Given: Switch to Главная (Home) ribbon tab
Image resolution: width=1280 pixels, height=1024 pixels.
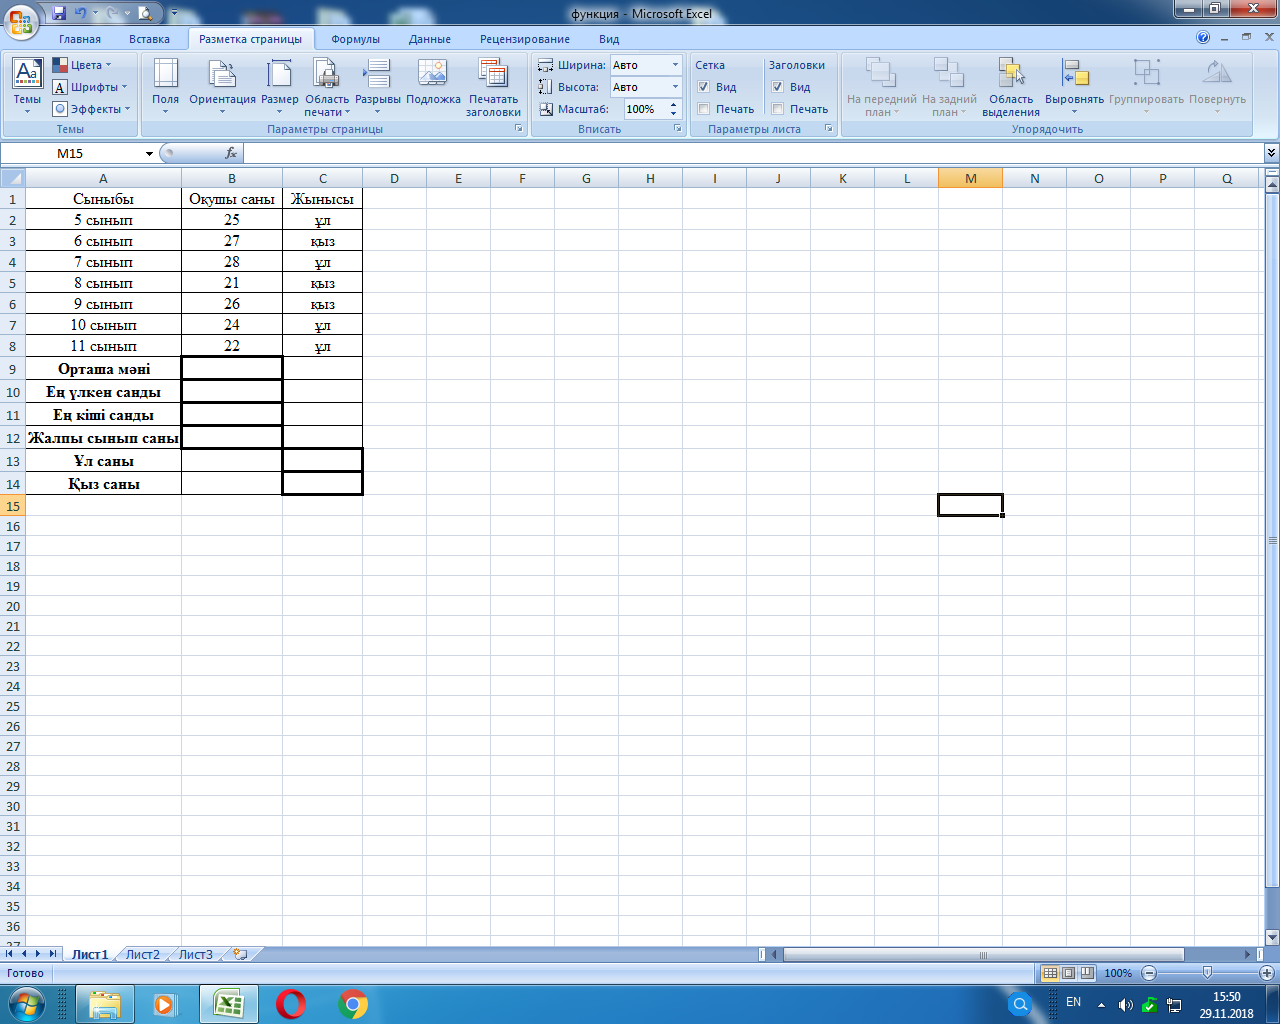Looking at the screenshot, I should (x=80, y=39).
